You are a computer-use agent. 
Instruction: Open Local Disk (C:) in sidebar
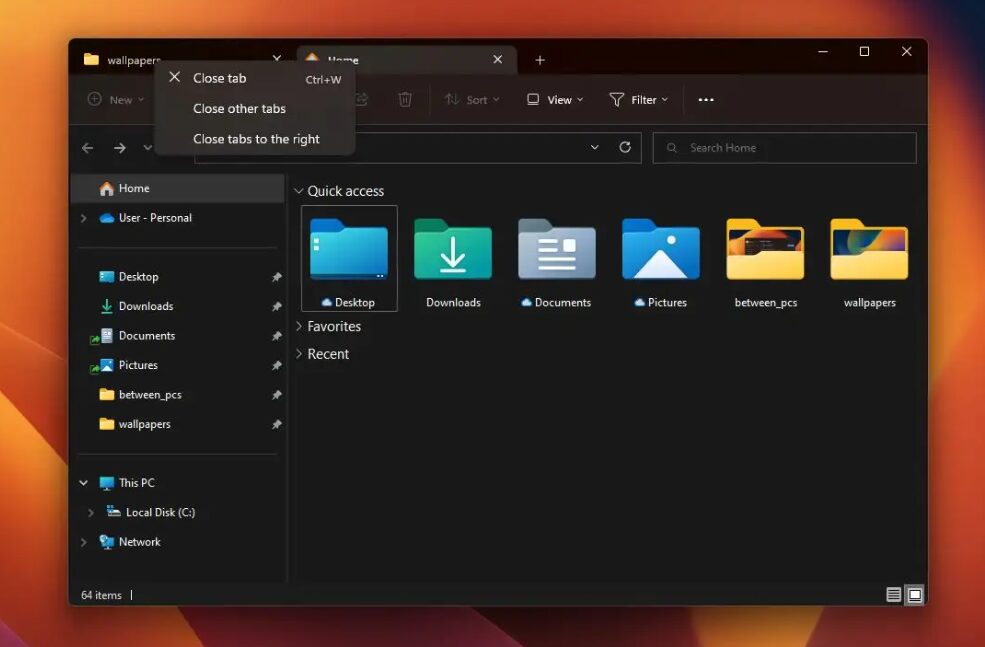pyautogui.click(x=159, y=512)
